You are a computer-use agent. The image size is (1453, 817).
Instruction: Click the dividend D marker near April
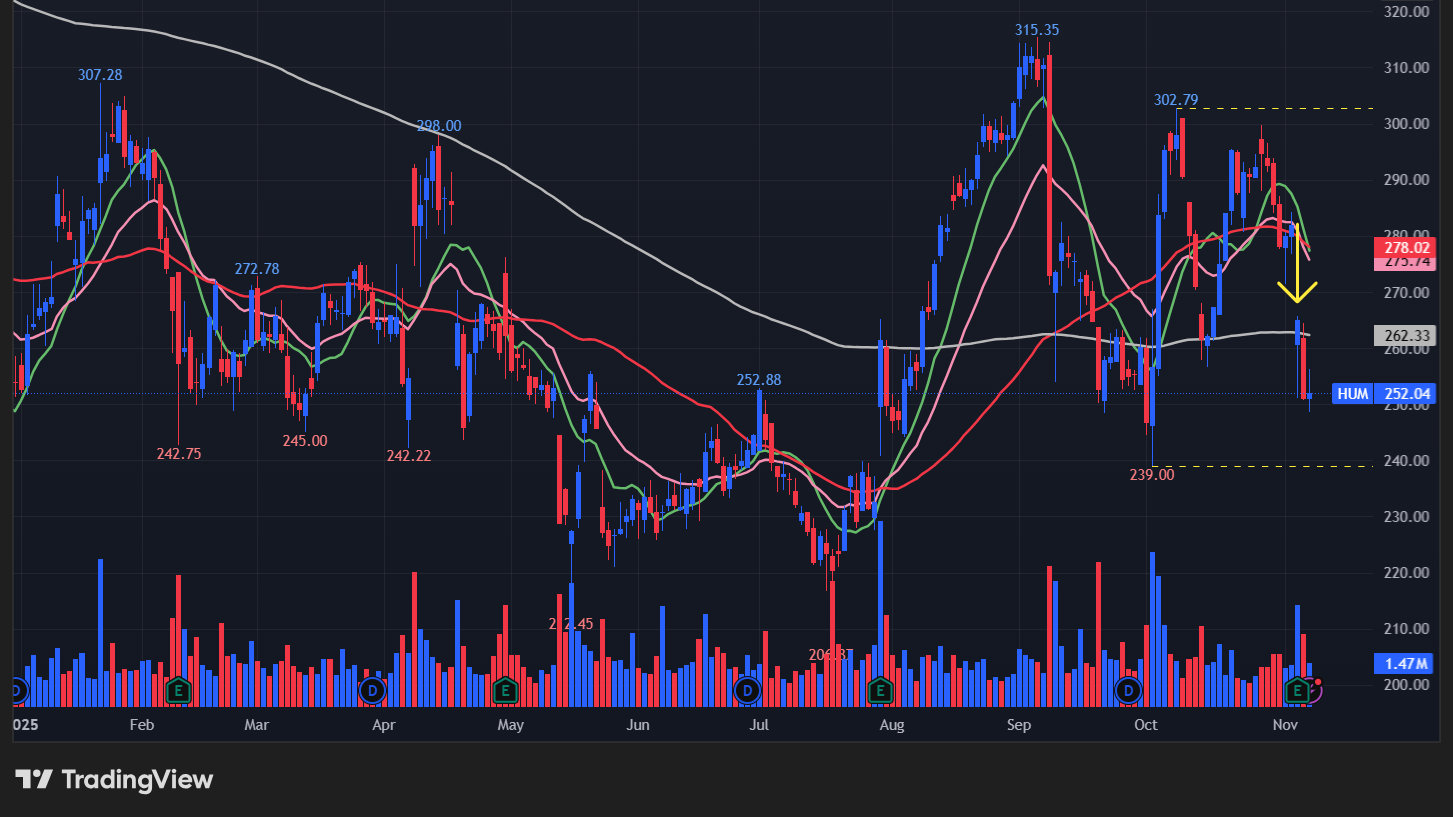(373, 690)
